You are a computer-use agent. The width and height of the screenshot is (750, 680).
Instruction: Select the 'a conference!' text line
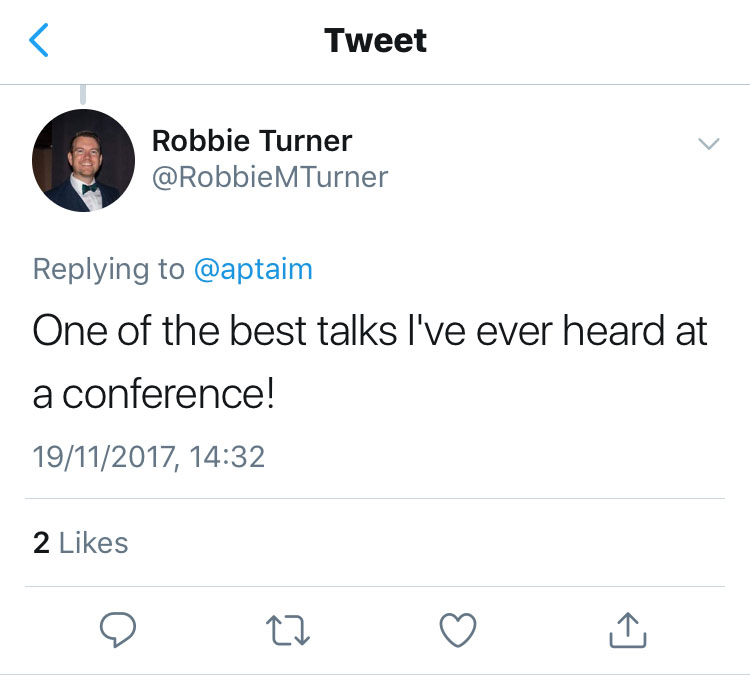154,394
